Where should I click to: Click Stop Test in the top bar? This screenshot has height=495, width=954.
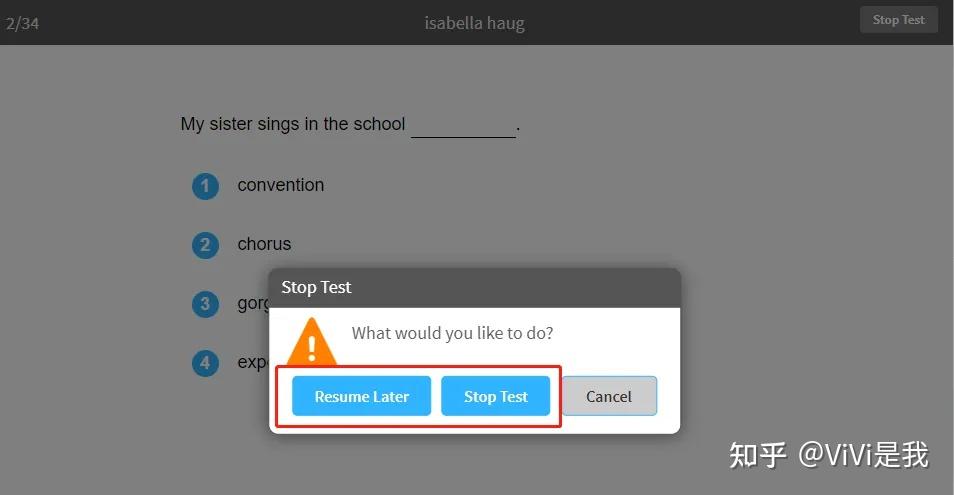pyautogui.click(x=898, y=20)
